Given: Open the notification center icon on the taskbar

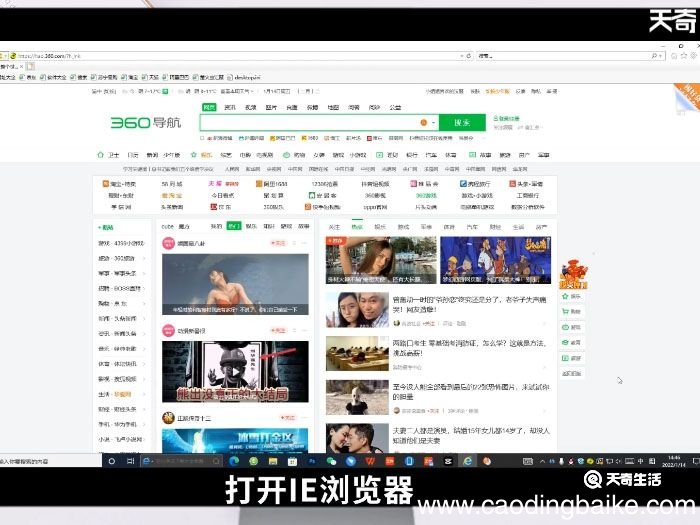Looking at the screenshot, I should point(696,461).
